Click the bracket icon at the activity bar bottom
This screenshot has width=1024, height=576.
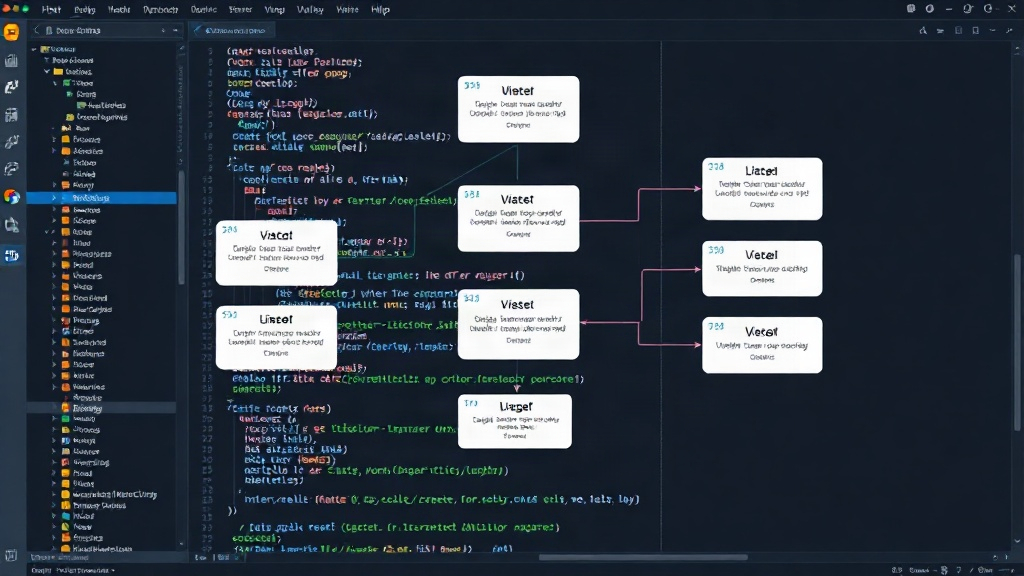pyautogui.click(x=11, y=556)
